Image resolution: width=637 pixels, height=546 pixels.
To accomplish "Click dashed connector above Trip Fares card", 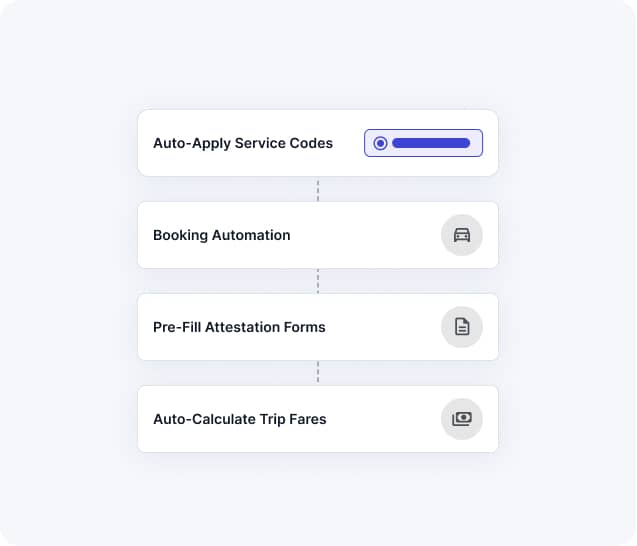I will [x=318, y=373].
